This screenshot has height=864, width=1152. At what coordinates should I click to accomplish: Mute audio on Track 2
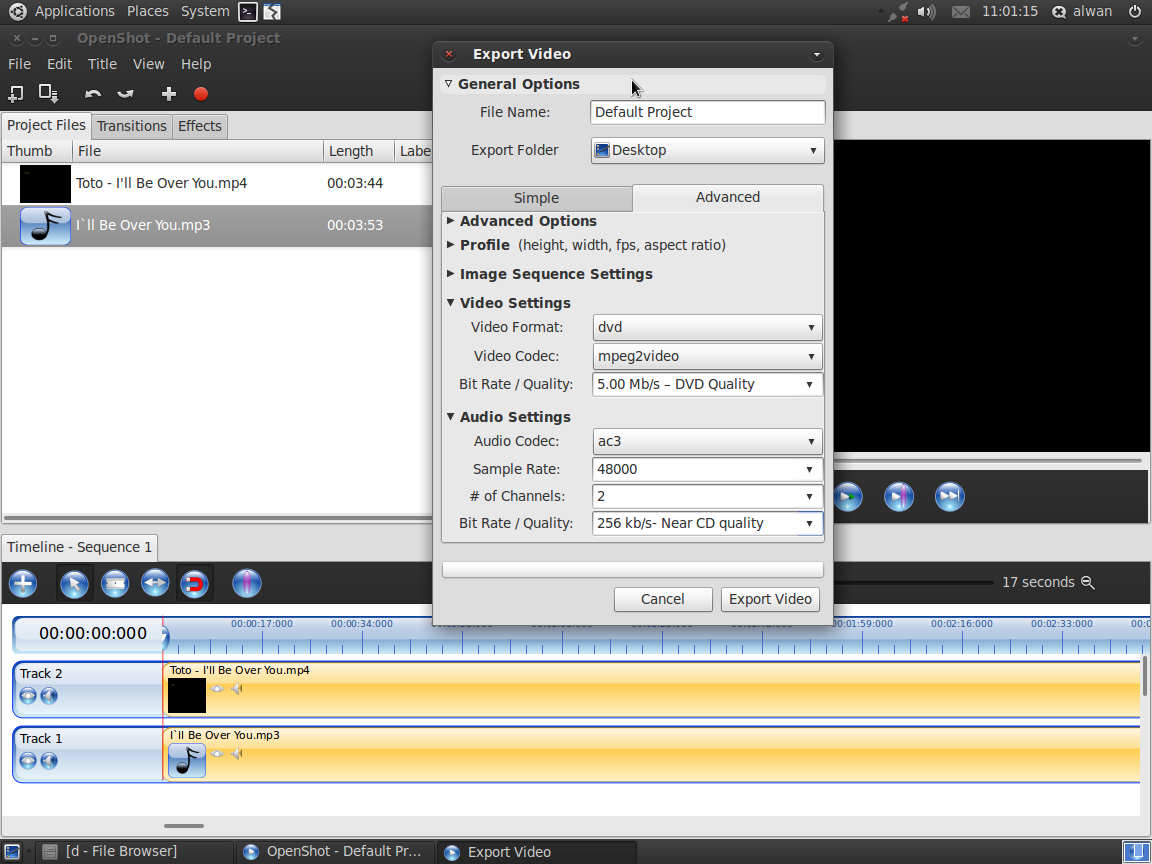48,696
